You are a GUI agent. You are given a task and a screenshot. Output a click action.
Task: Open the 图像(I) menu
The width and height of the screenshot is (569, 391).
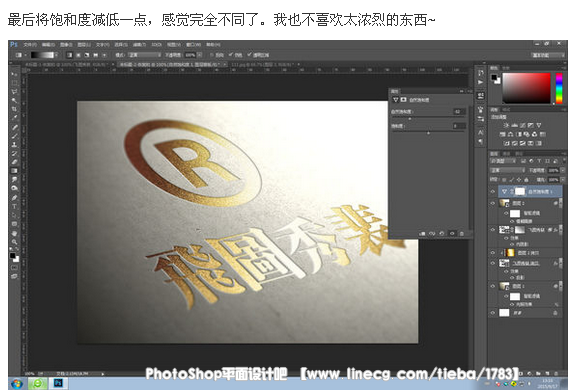(x=66, y=45)
